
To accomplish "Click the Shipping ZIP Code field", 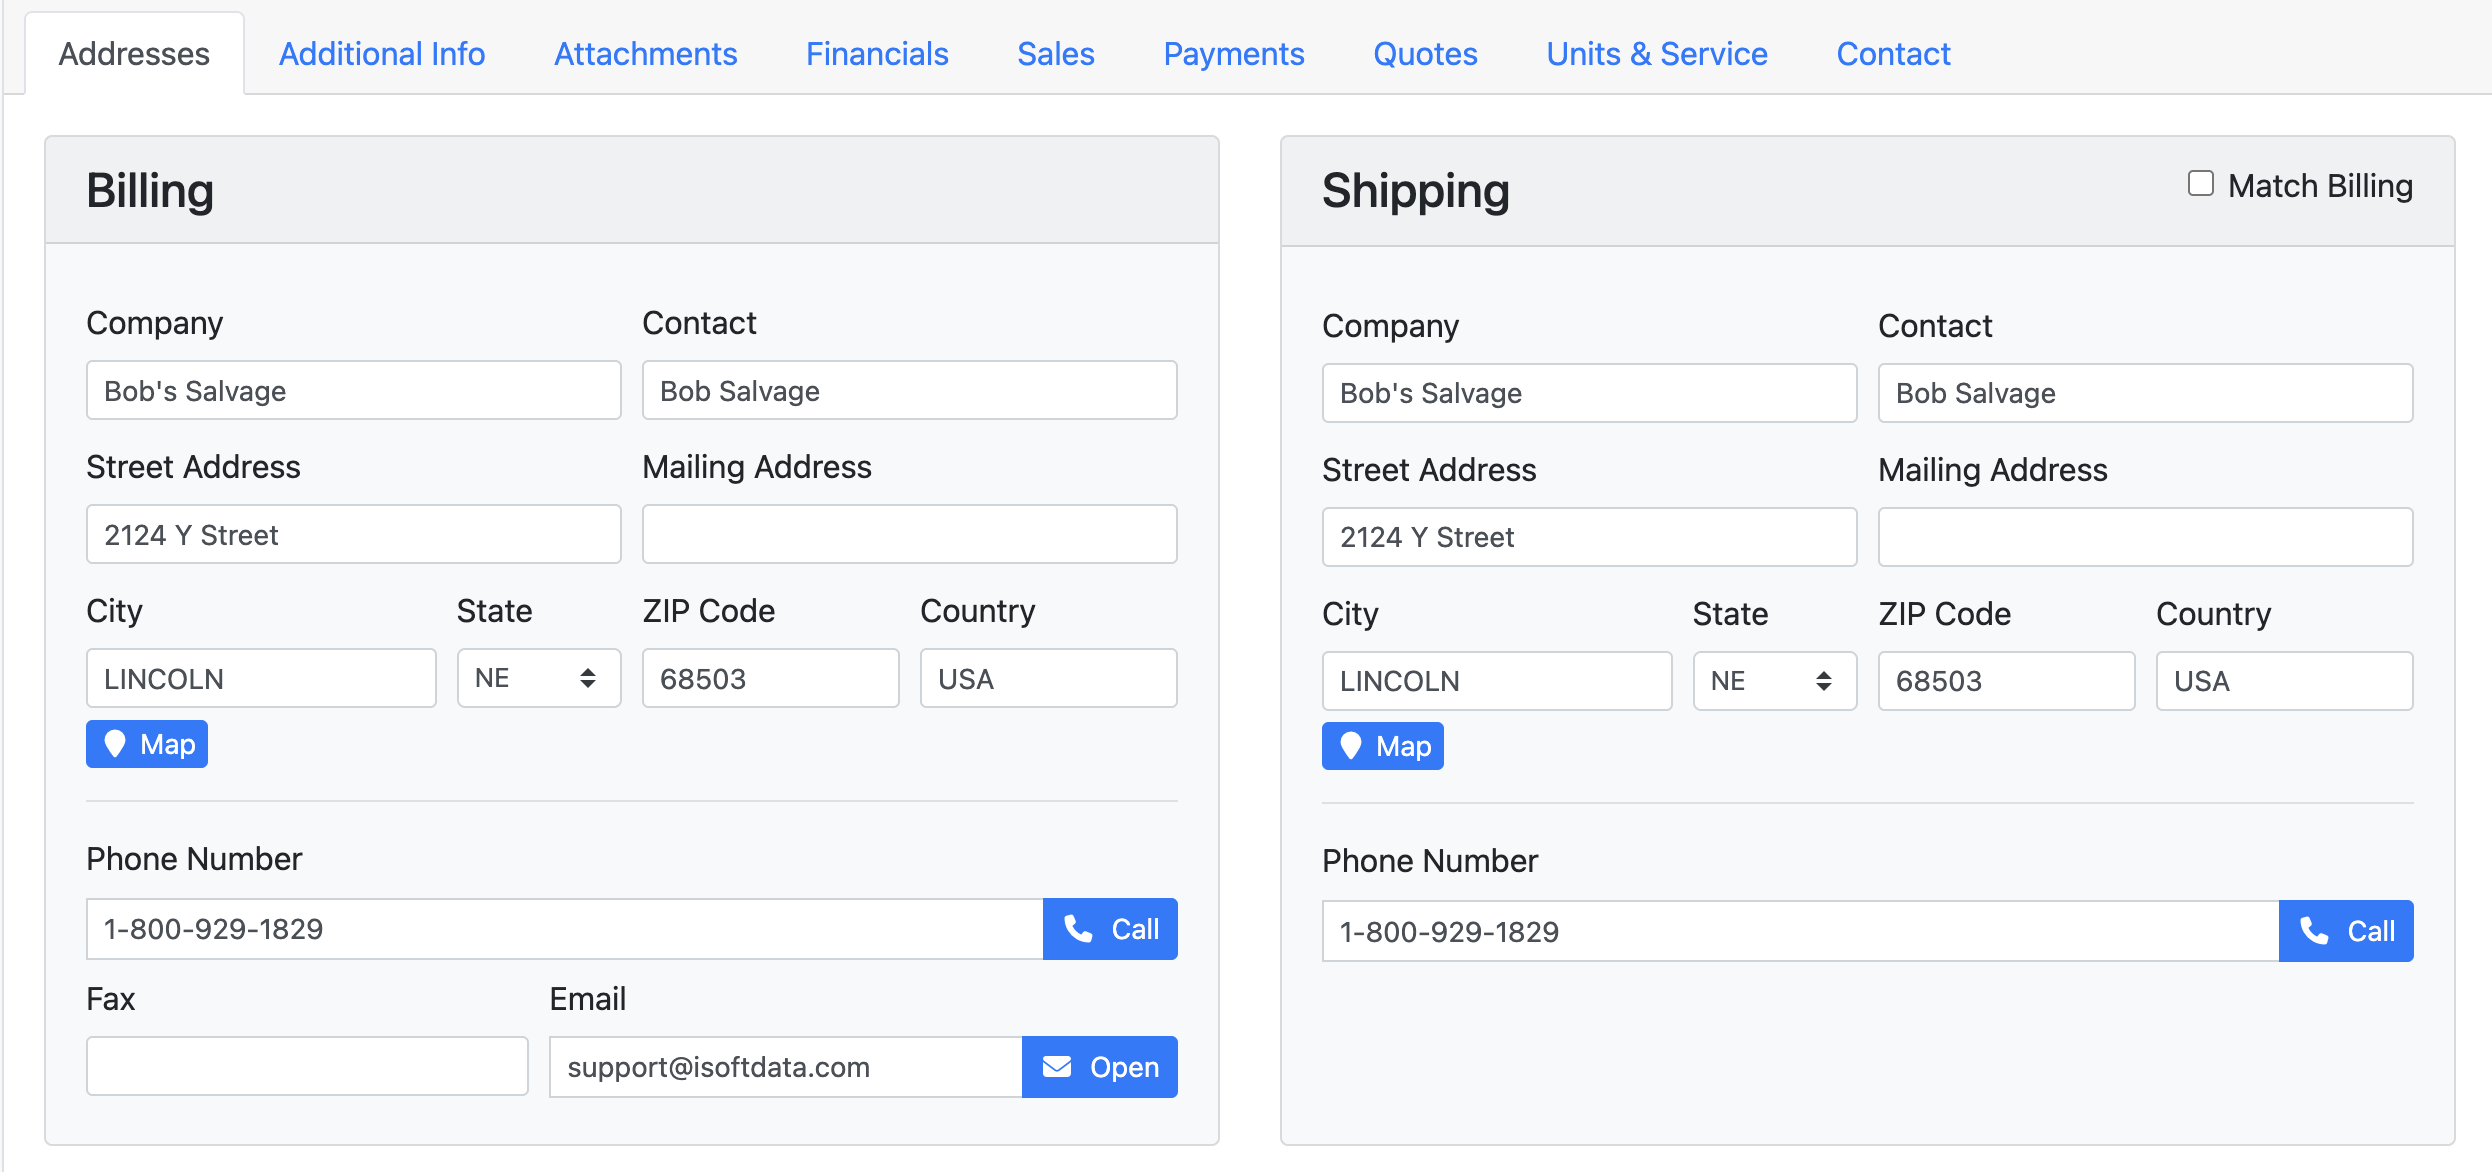I will pyautogui.click(x=2006, y=681).
